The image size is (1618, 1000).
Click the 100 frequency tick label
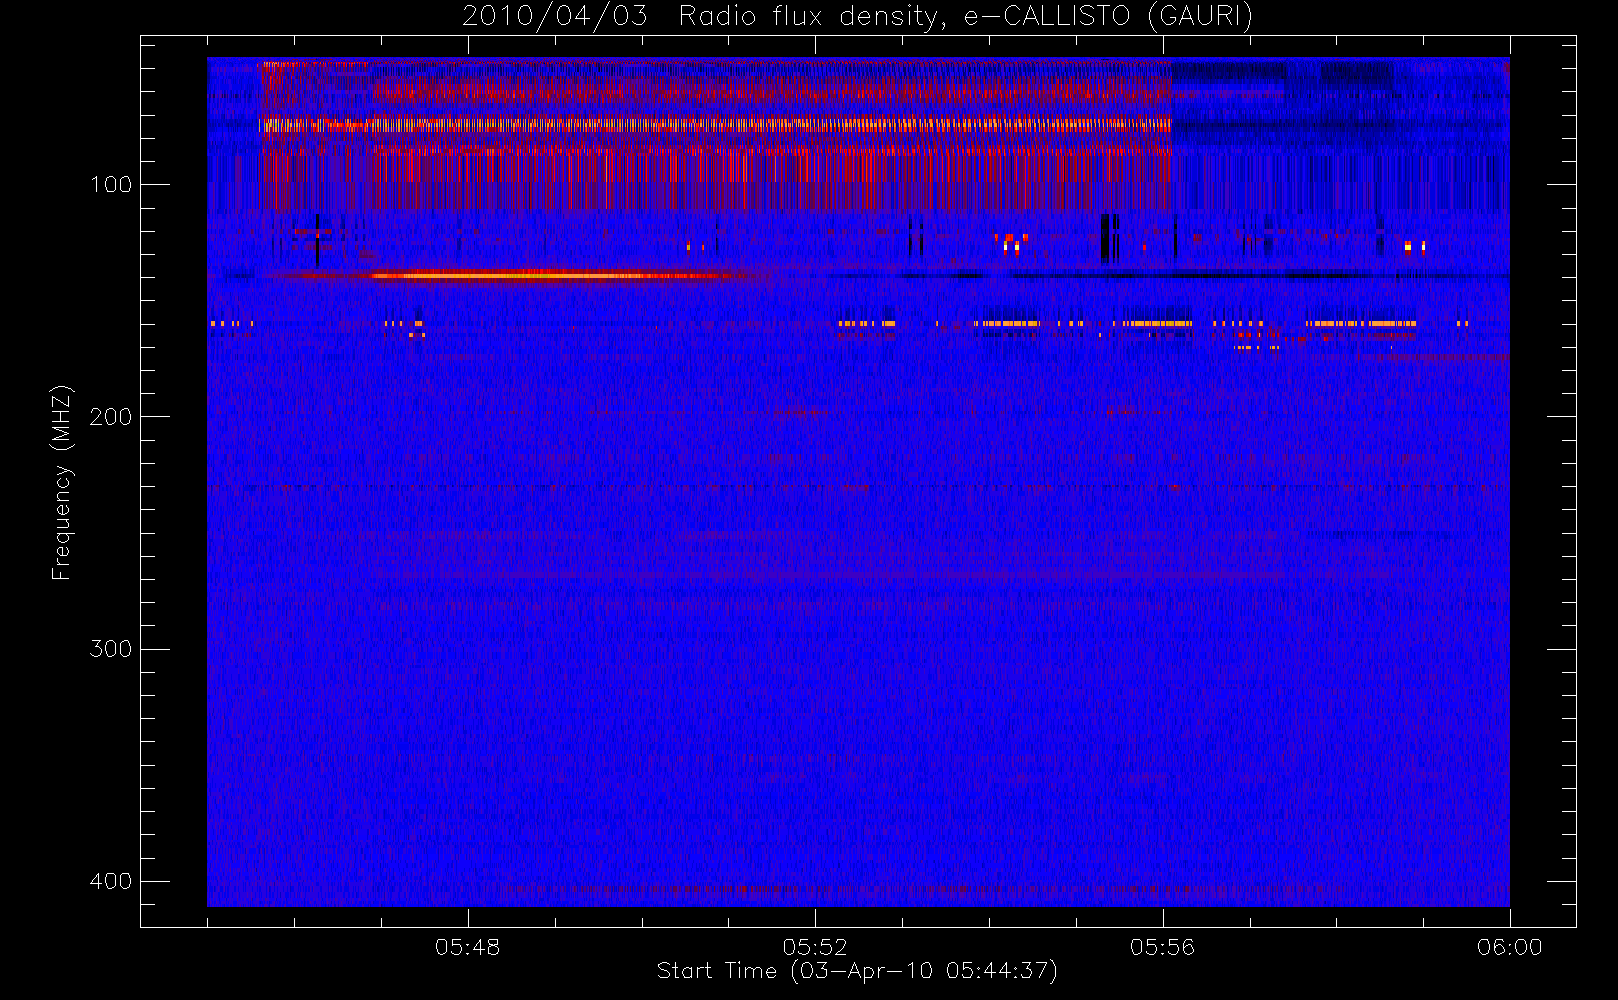click(x=110, y=185)
